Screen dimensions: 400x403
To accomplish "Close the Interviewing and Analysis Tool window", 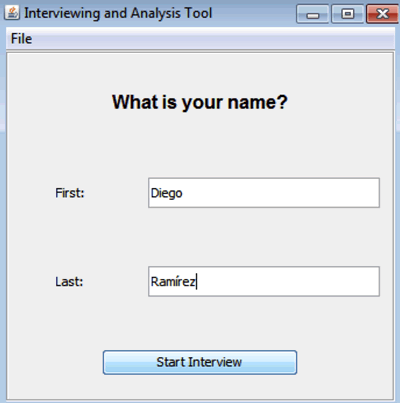I will click(x=383, y=14).
